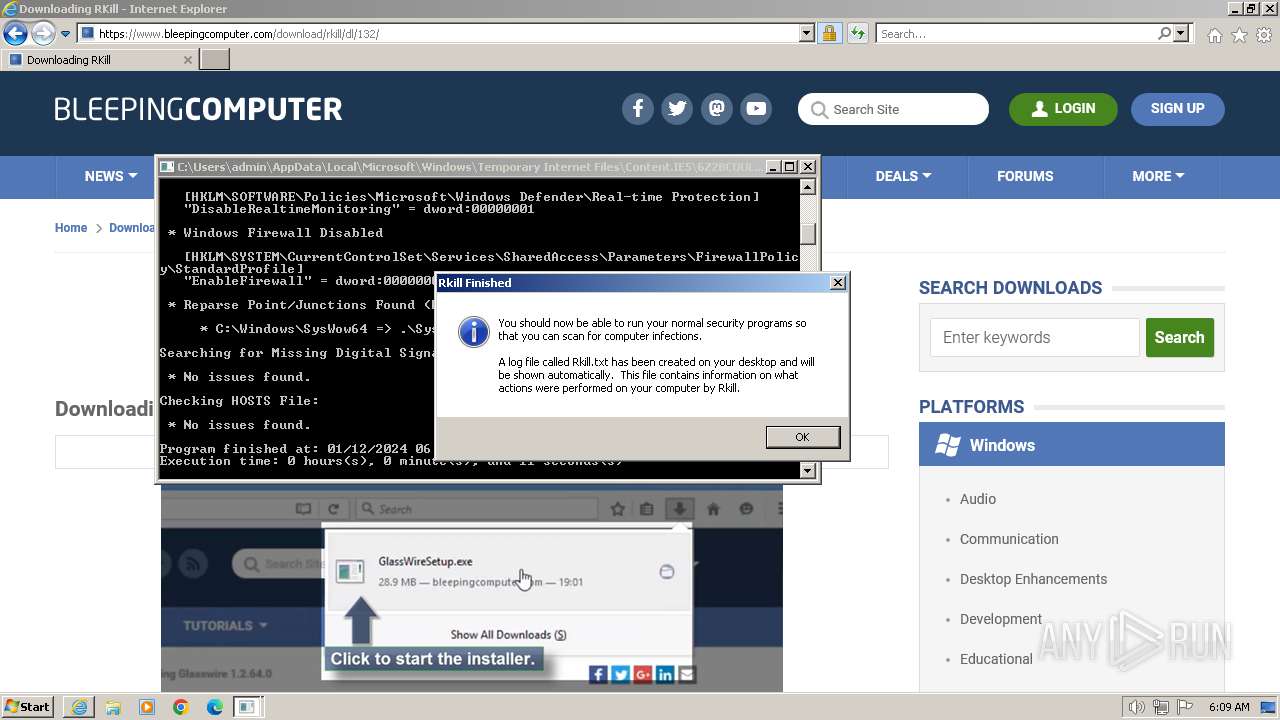Click the console window scrollbar thumb
The width and height of the screenshot is (1280, 720).
pyautogui.click(x=808, y=234)
